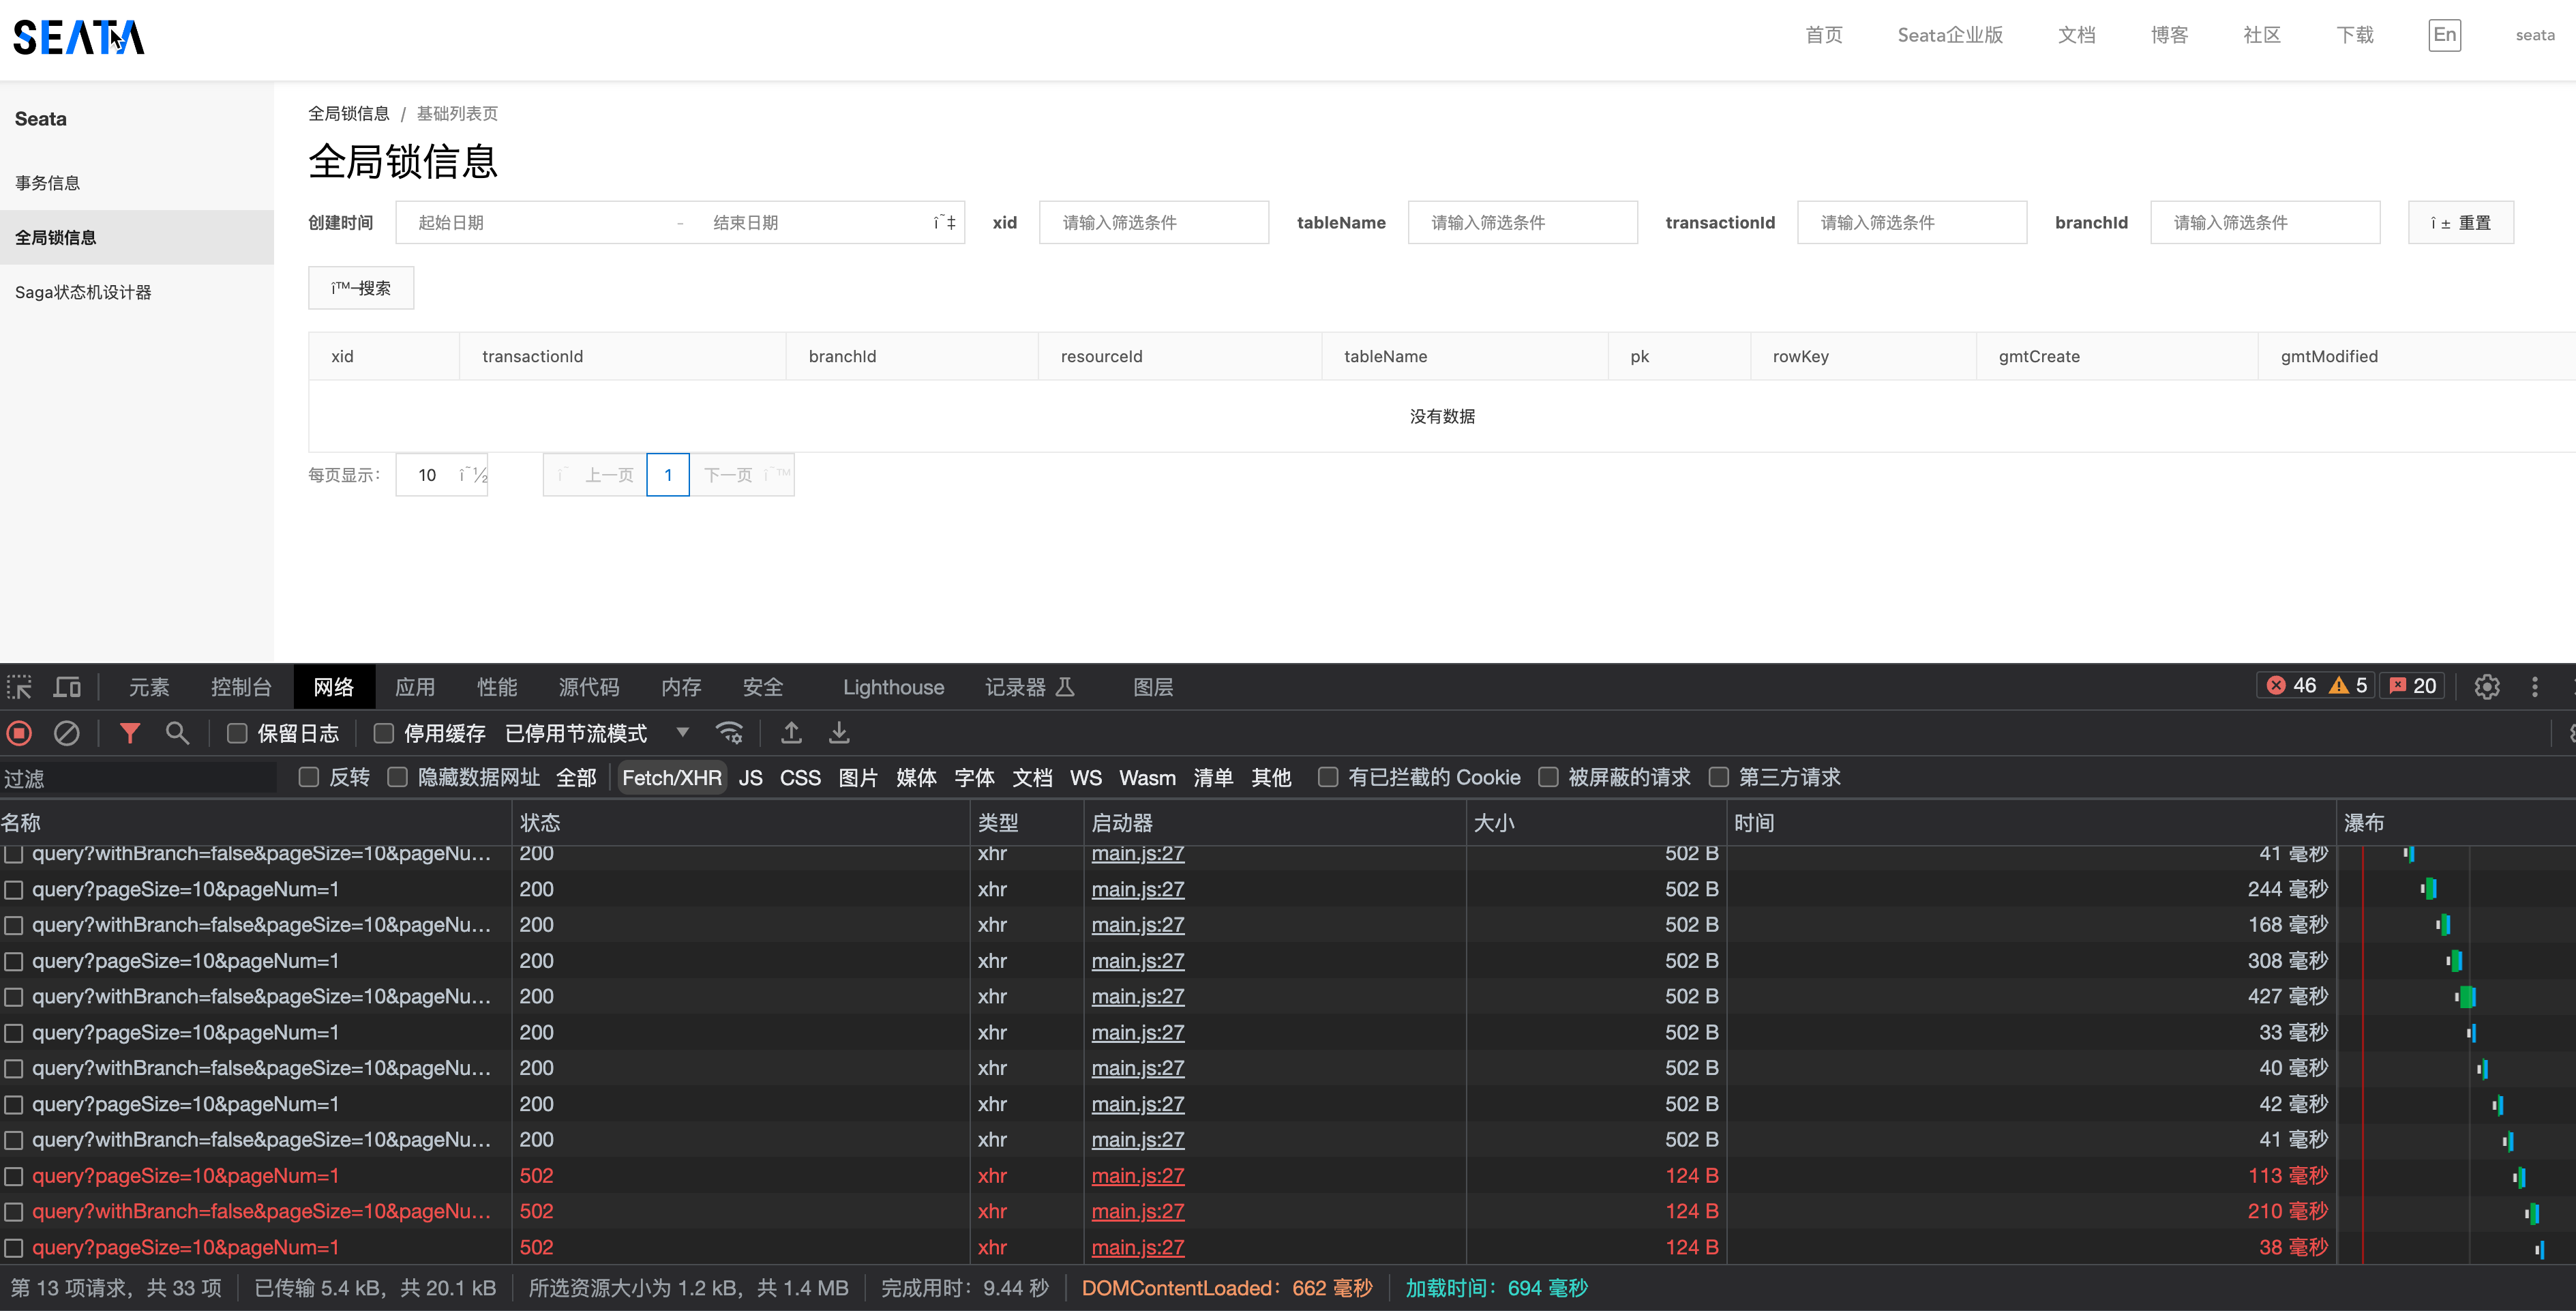This screenshot has width=2576, height=1311.
Task: Stop recording network log
Action: 19,733
